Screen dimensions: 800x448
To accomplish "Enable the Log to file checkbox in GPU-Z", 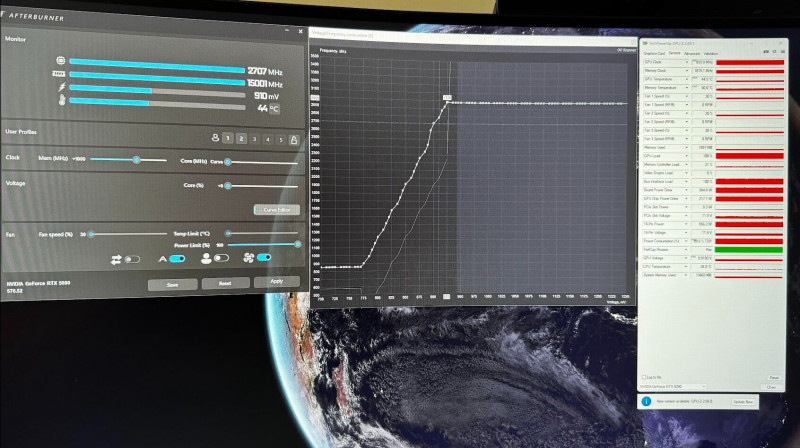I will (x=644, y=377).
